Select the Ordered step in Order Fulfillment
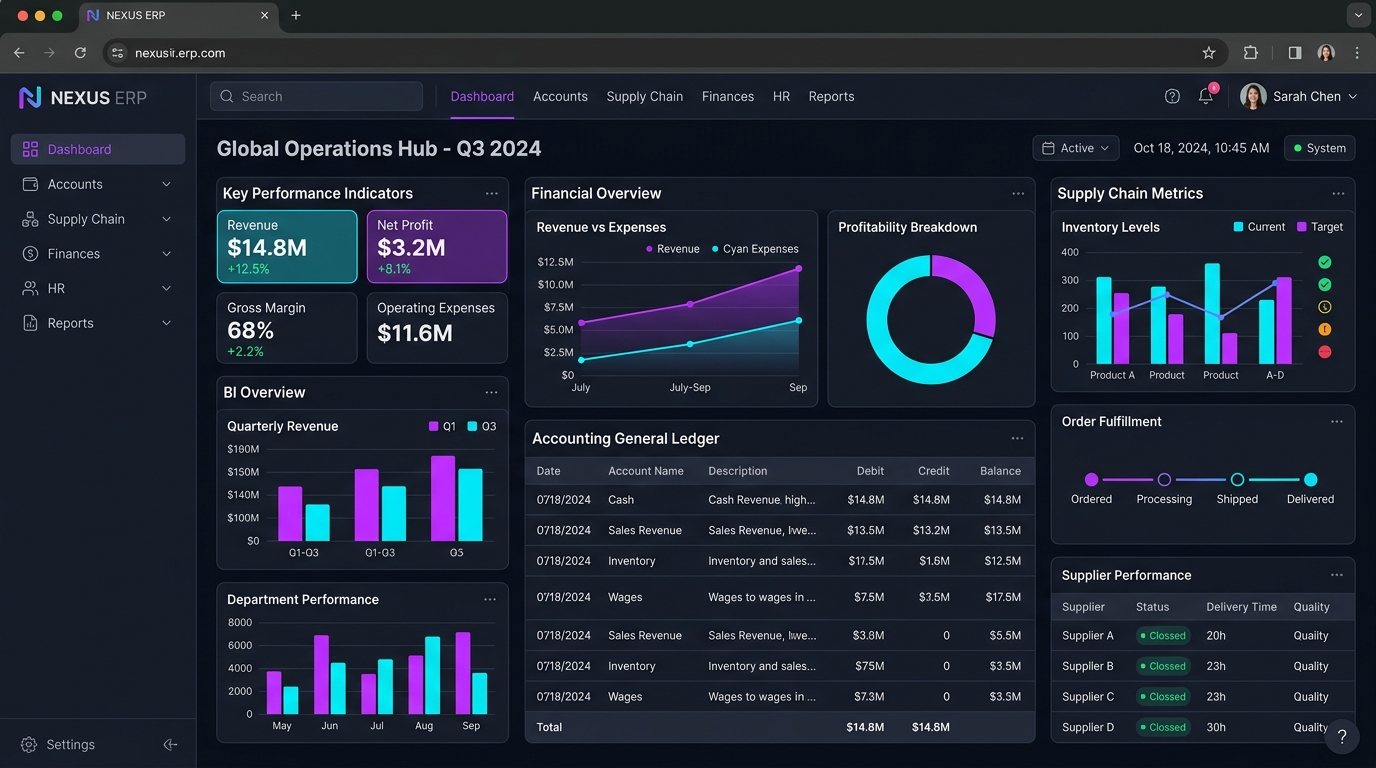 [1091, 480]
